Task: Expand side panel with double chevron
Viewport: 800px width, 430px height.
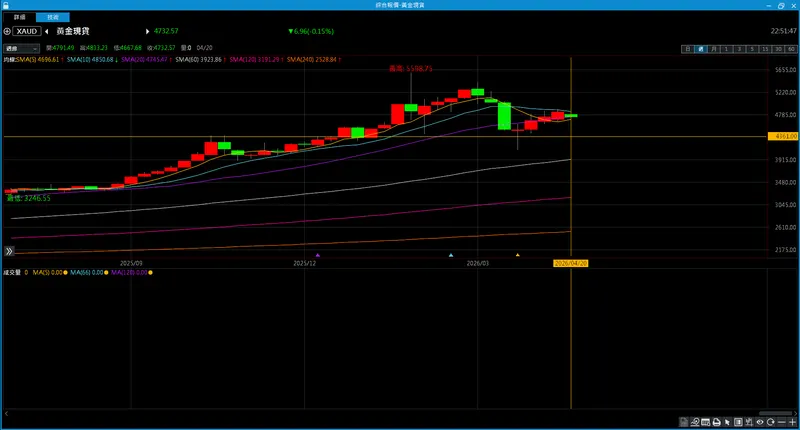Action: (9, 251)
